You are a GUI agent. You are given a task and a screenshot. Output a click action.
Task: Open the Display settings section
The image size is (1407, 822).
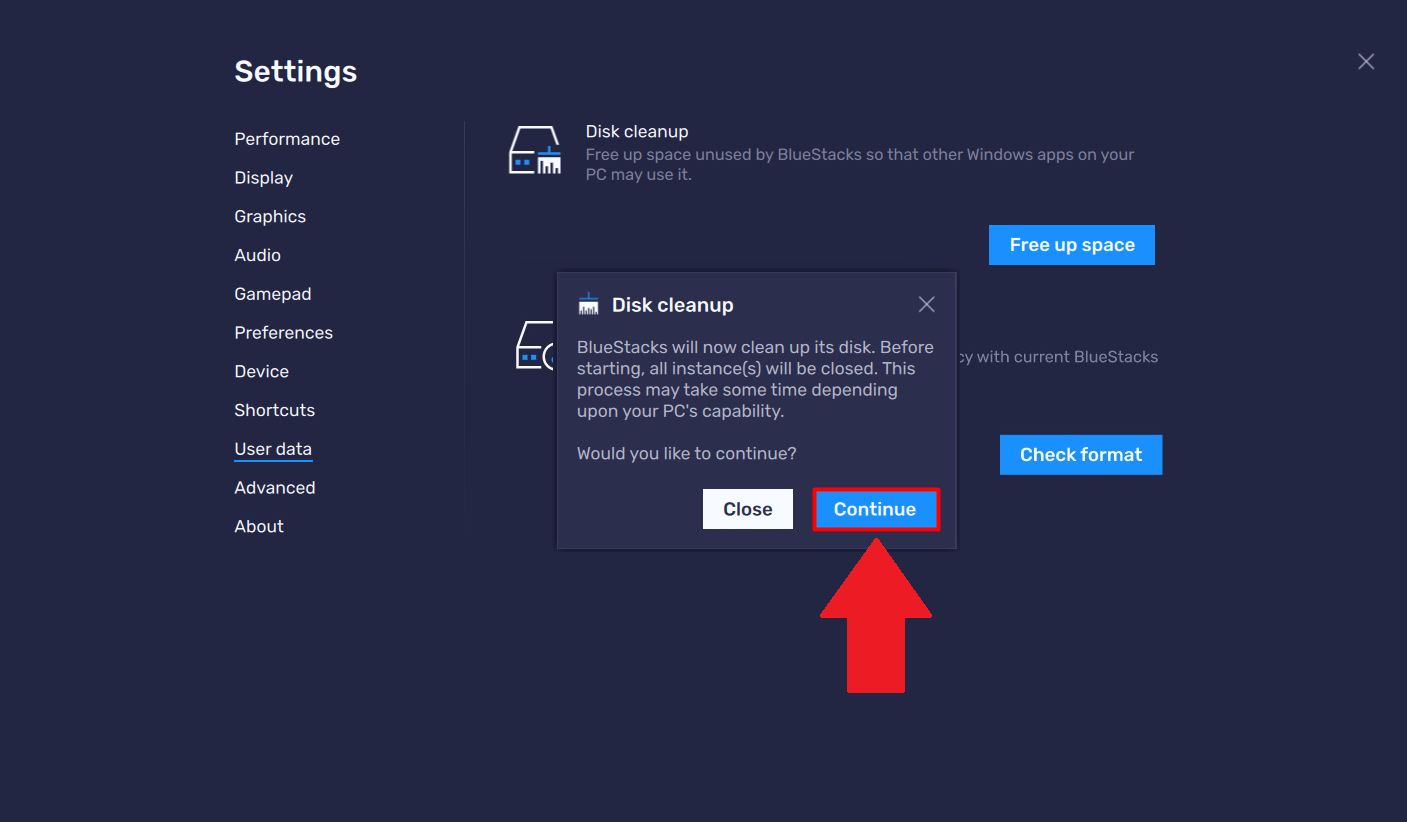[x=264, y=178]
